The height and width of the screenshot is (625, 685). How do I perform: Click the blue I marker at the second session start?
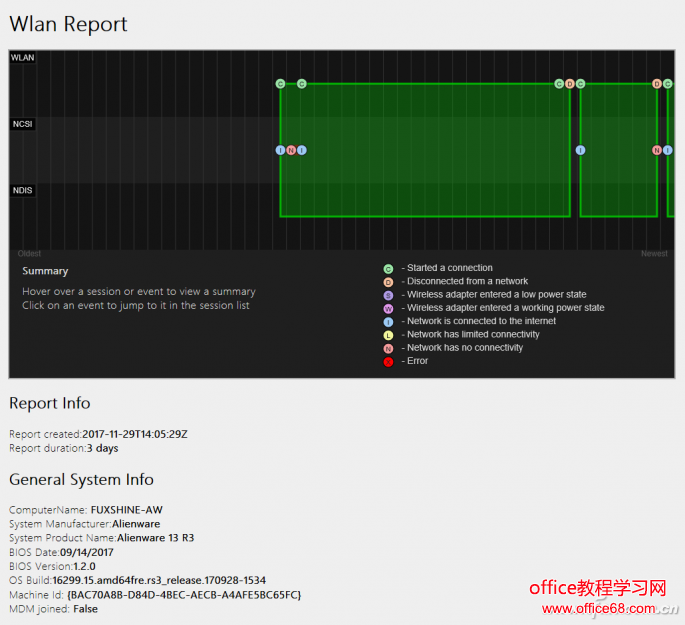(x=580, y=150)
